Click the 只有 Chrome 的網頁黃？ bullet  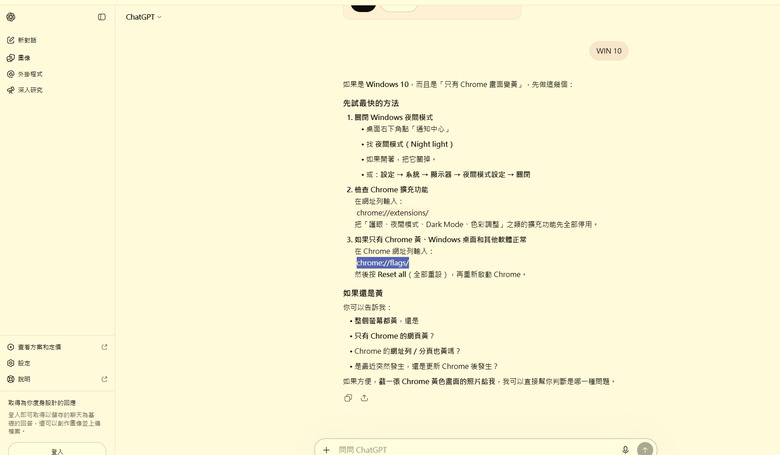pos(392,336)
